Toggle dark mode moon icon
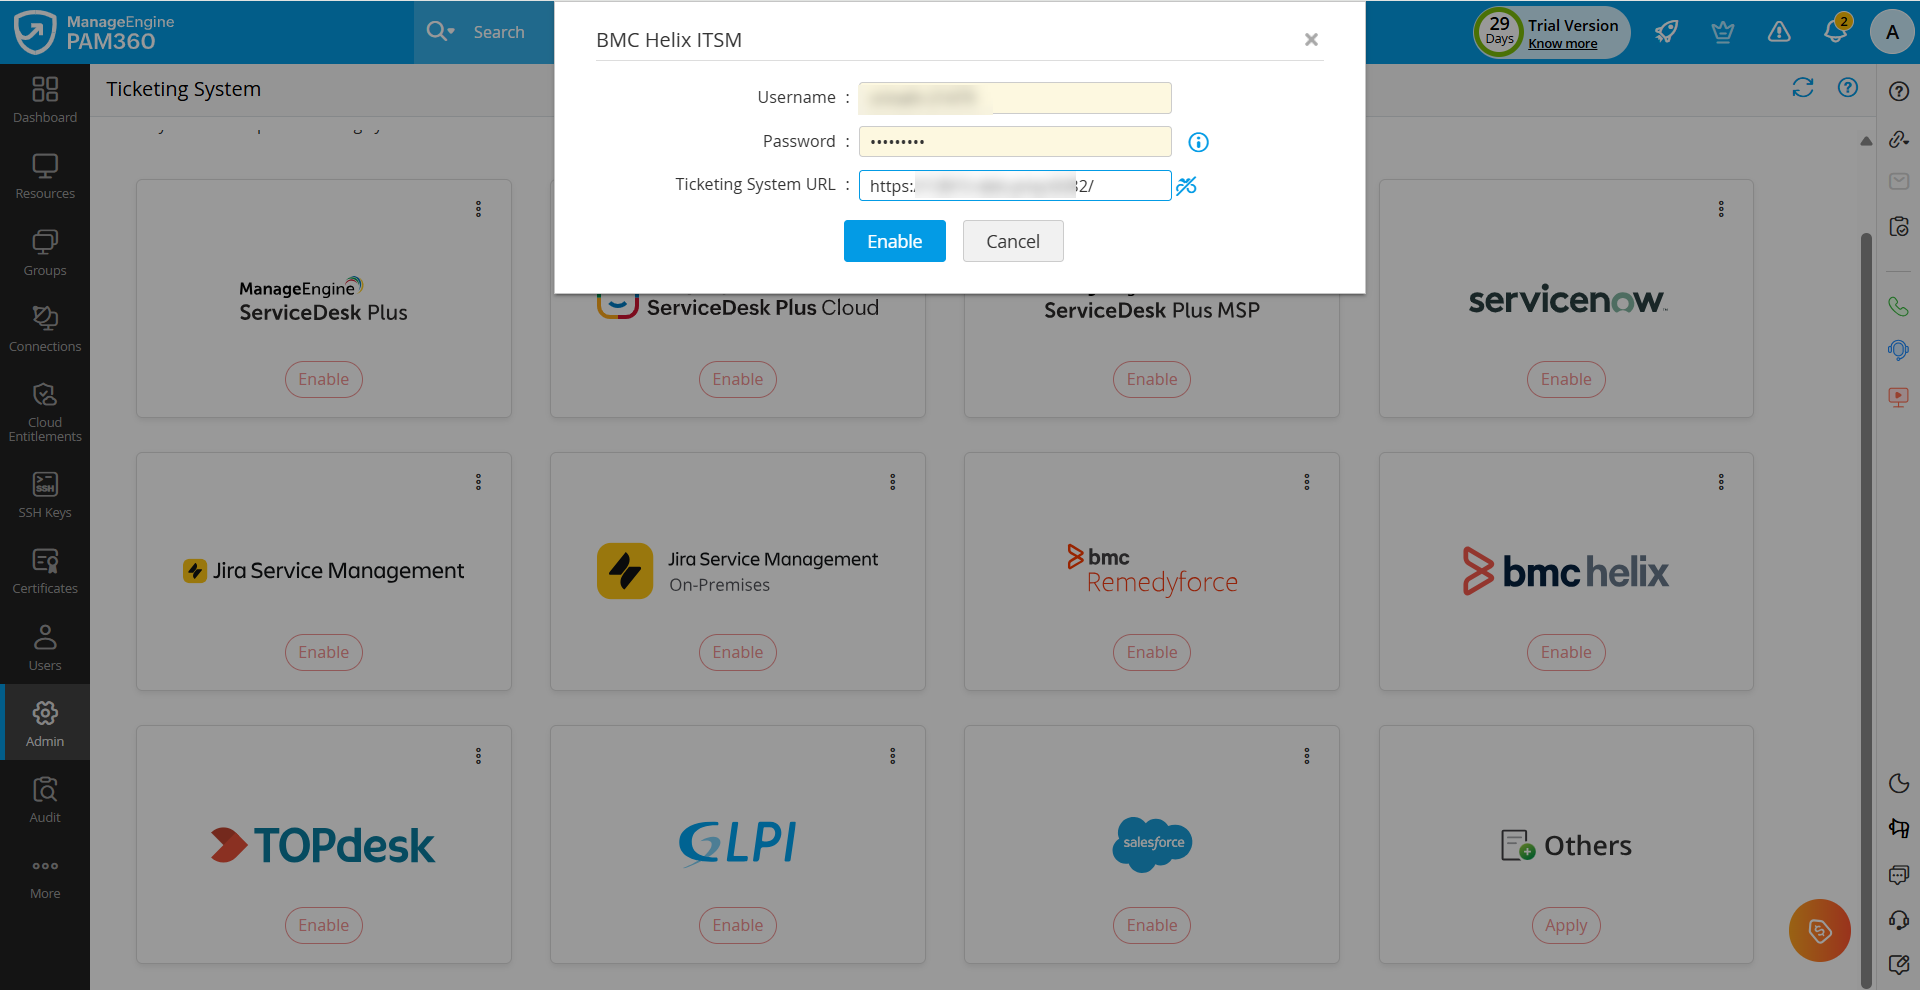 tap(1899, 783)
